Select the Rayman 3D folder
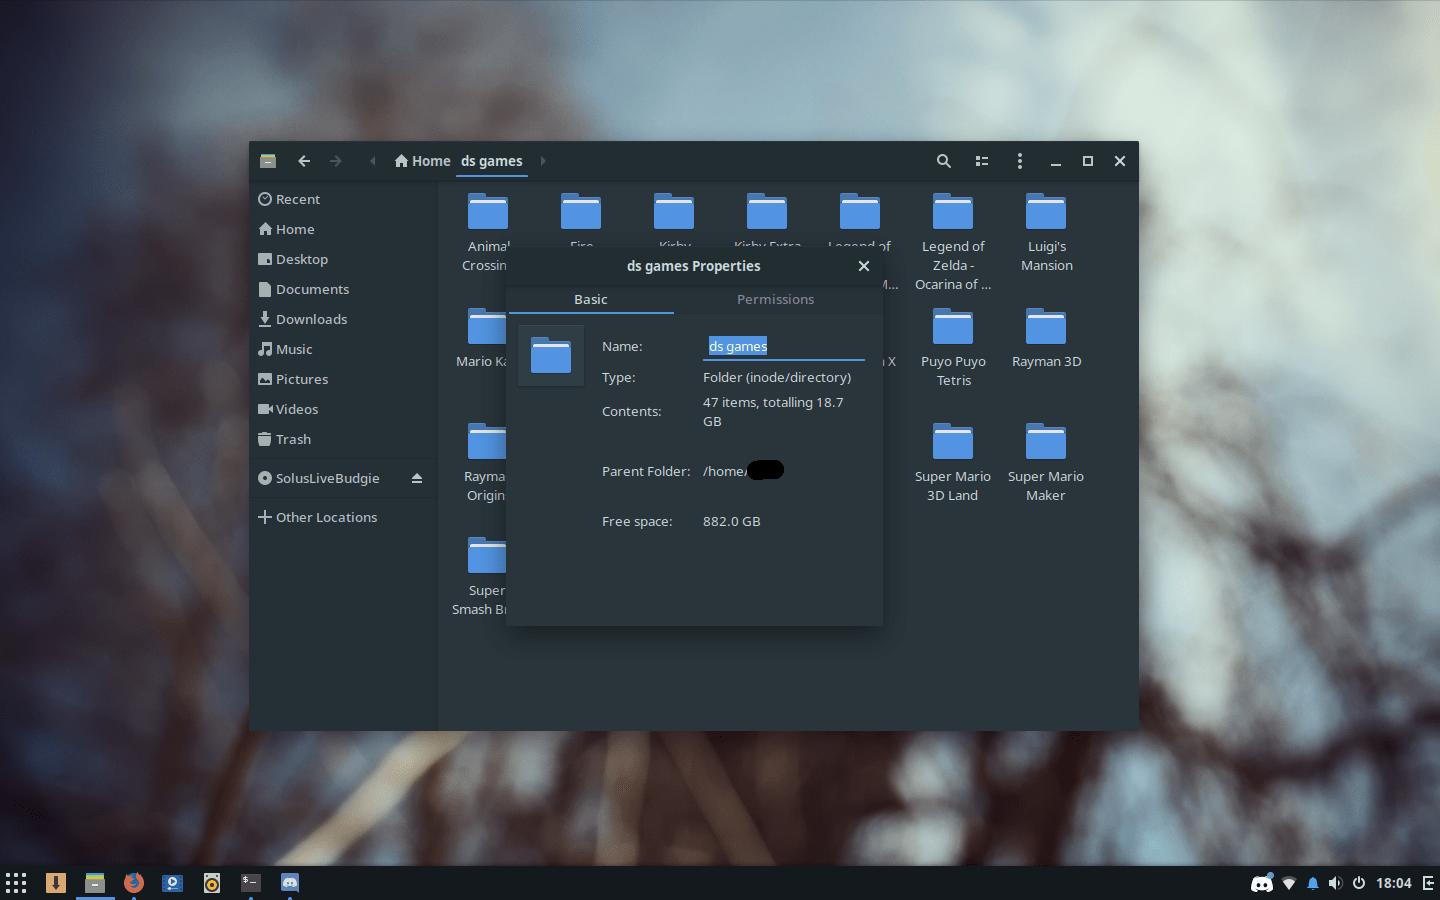This screenshot has height=900, width=1440. pyautogui.click(x=1046, y=338)
